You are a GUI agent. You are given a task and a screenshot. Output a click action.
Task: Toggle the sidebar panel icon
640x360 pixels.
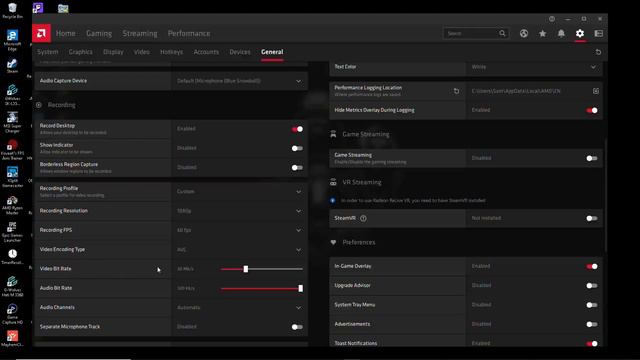pyautogui.click(x=599, y=33)
